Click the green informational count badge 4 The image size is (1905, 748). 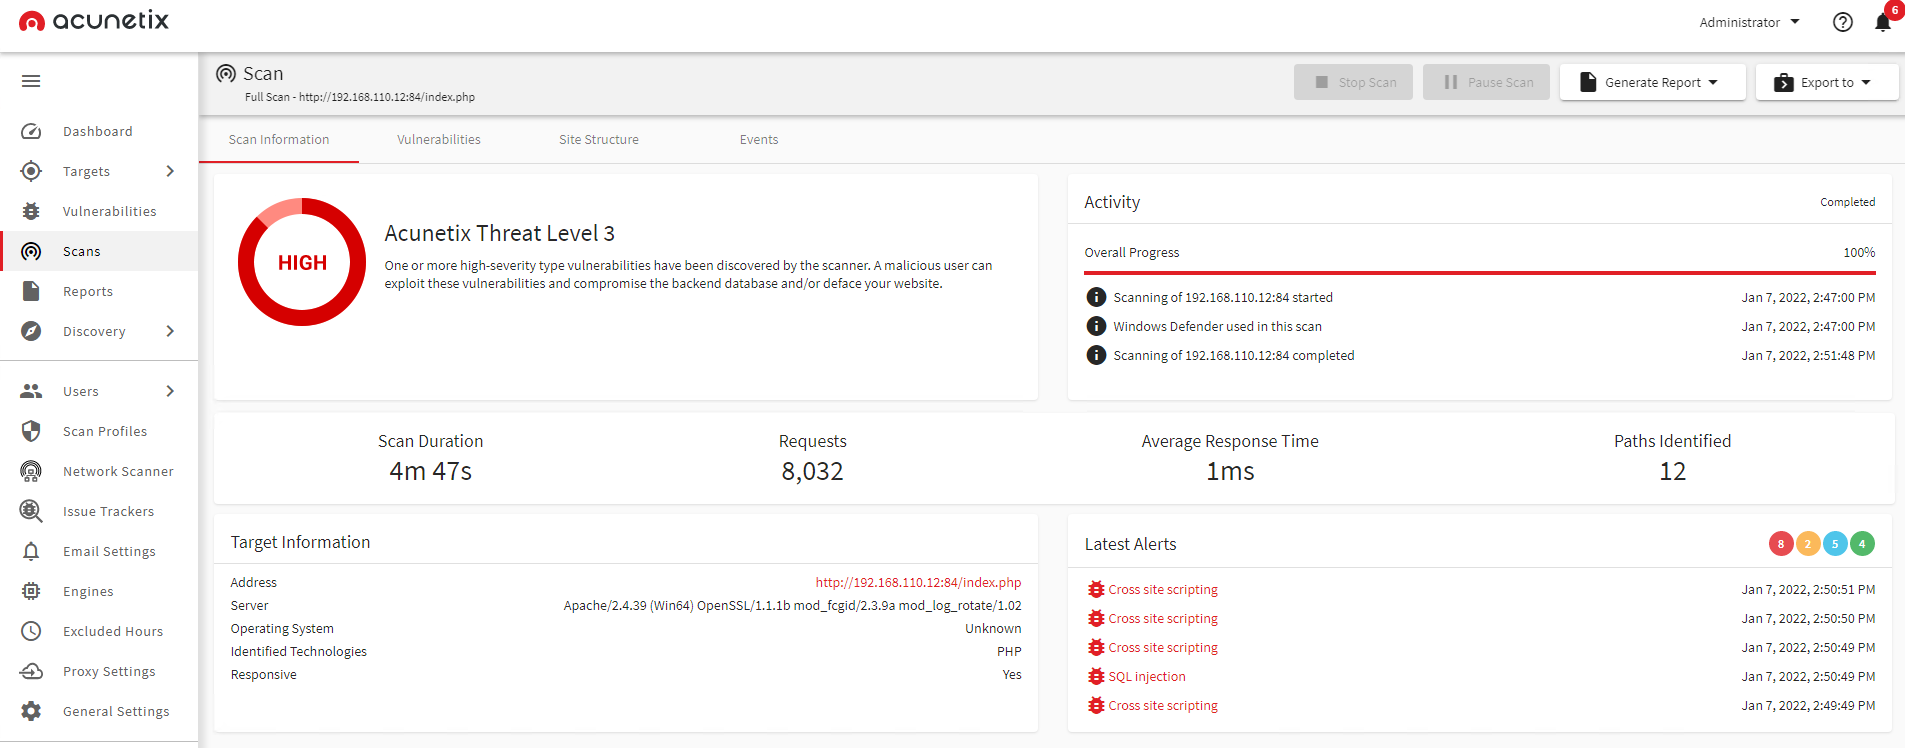1862,544
